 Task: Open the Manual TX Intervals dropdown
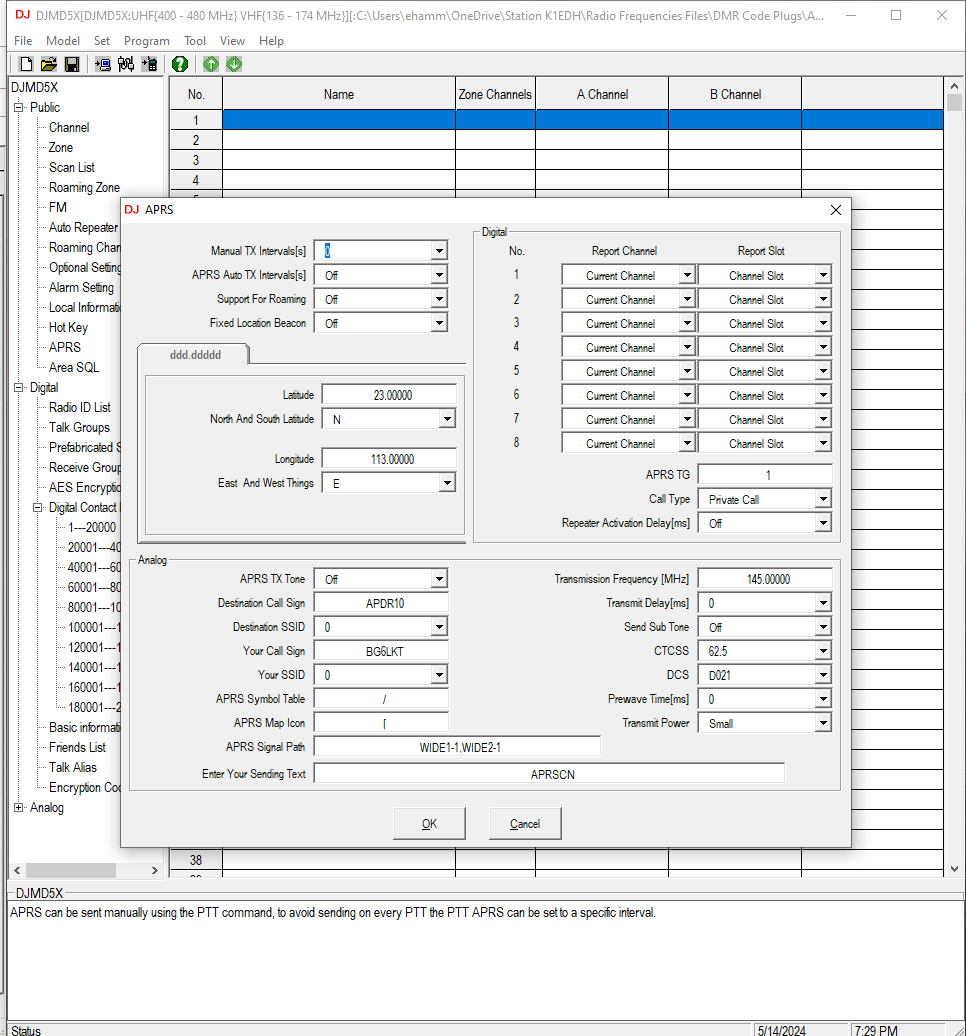point(439,251)
